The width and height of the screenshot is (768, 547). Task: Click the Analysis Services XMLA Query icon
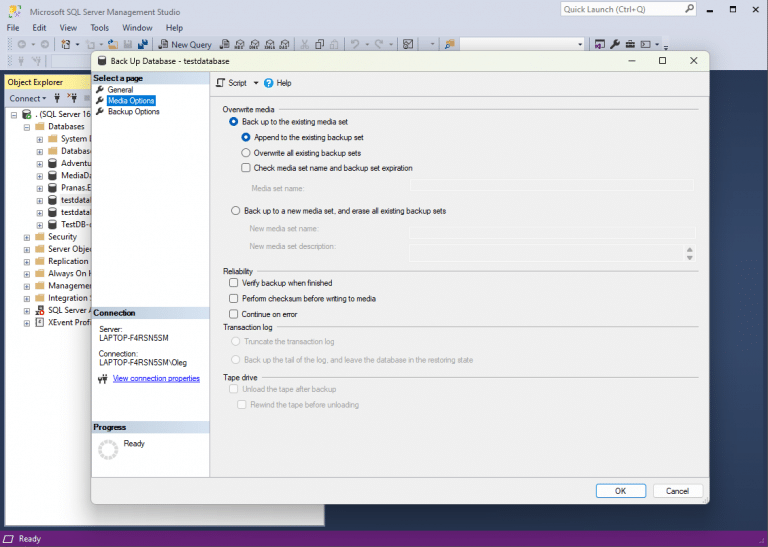click(x=269, y=45)
